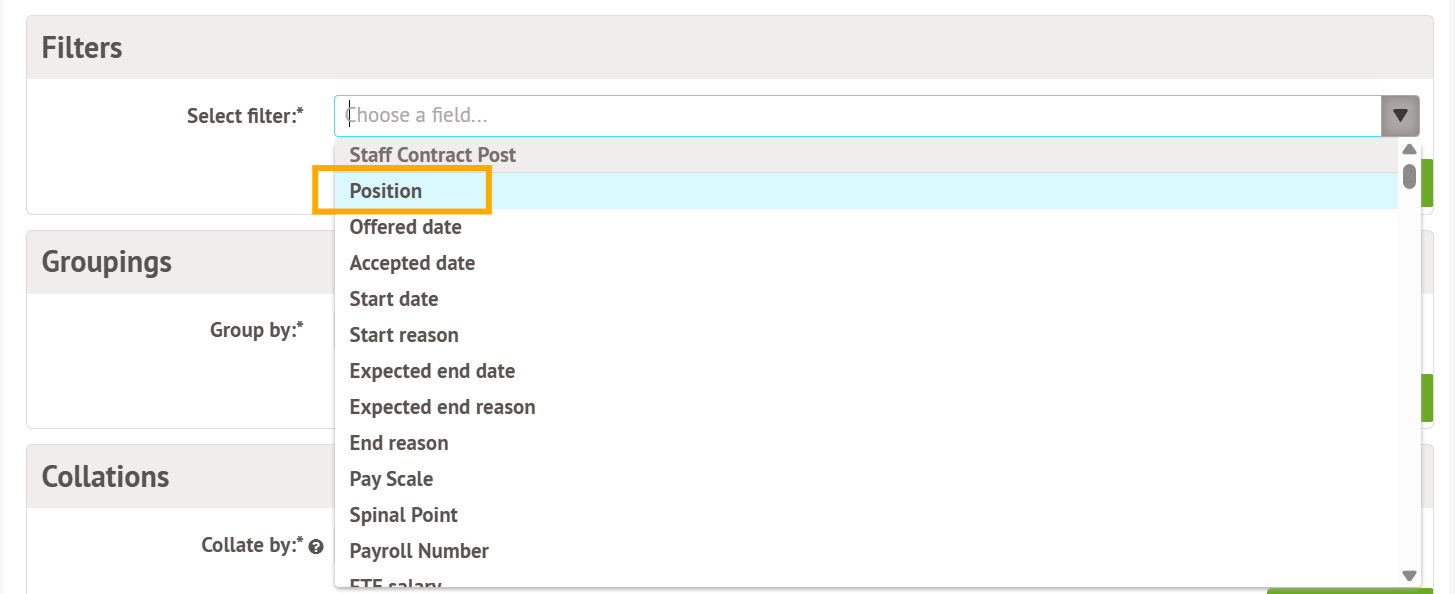Pick Expected end reason from dropdown
1455x594 pixels.
pos(442,407)
